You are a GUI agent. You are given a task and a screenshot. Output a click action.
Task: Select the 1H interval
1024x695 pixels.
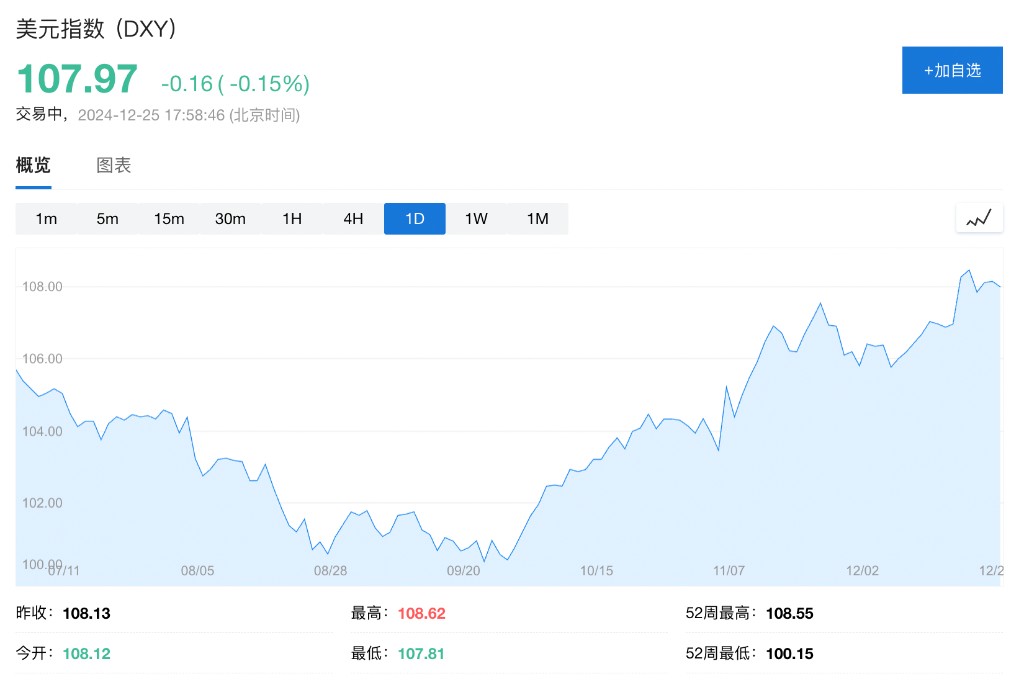pyautogui.click(x=292, y=219)
